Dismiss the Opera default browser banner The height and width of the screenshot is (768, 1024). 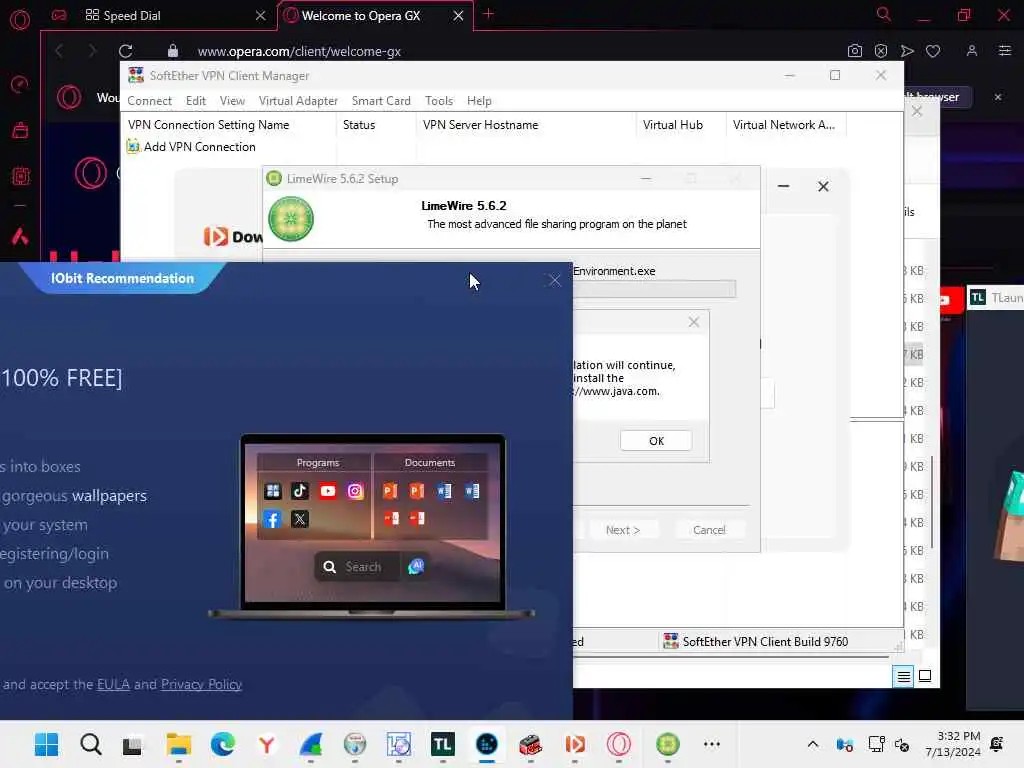[x=998, y=97]
